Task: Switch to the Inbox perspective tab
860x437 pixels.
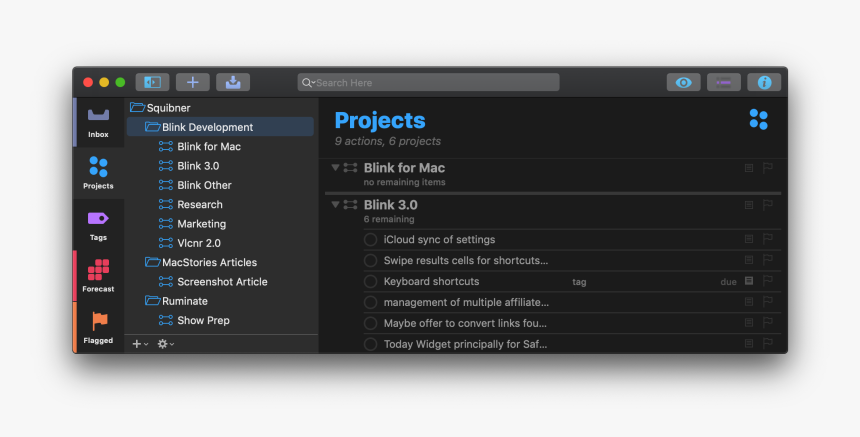Action: (x=98, y=123)
